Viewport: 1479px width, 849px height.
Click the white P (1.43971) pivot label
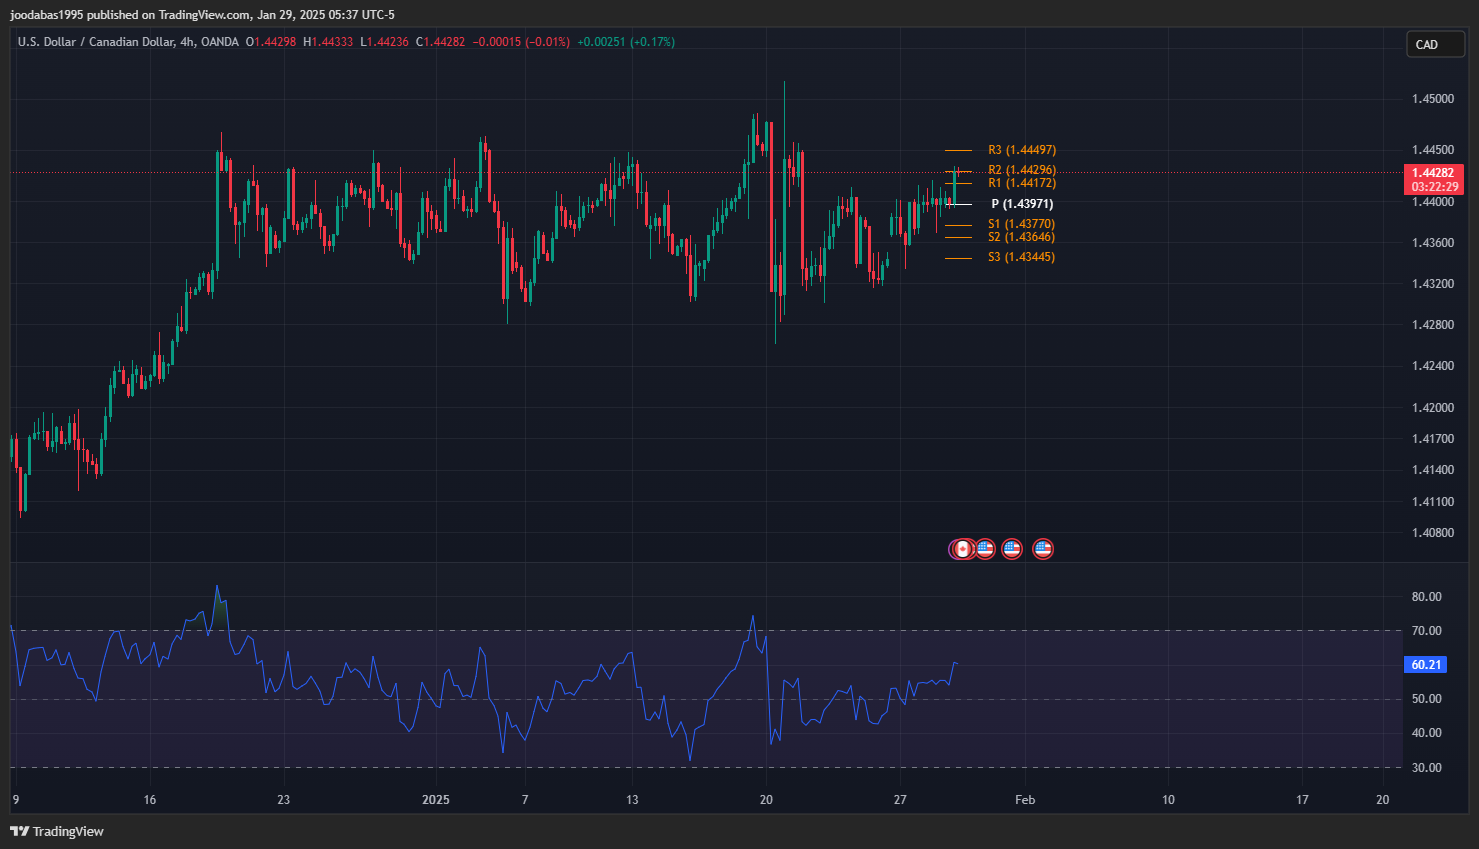pos(1021,204)
